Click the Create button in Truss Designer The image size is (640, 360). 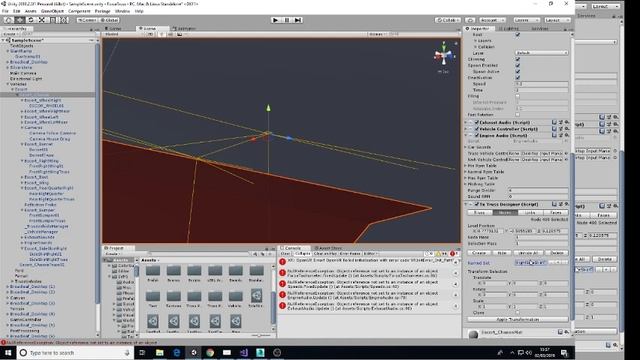[479, 253]
